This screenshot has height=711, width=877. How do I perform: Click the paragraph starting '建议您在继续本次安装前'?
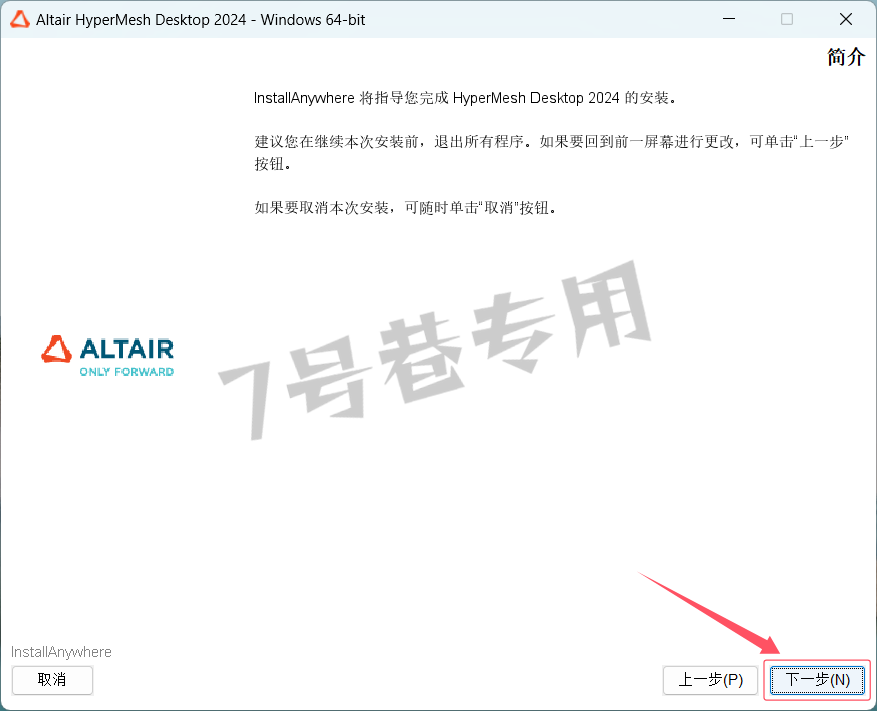pyautogui.click(x=551, y=152)
